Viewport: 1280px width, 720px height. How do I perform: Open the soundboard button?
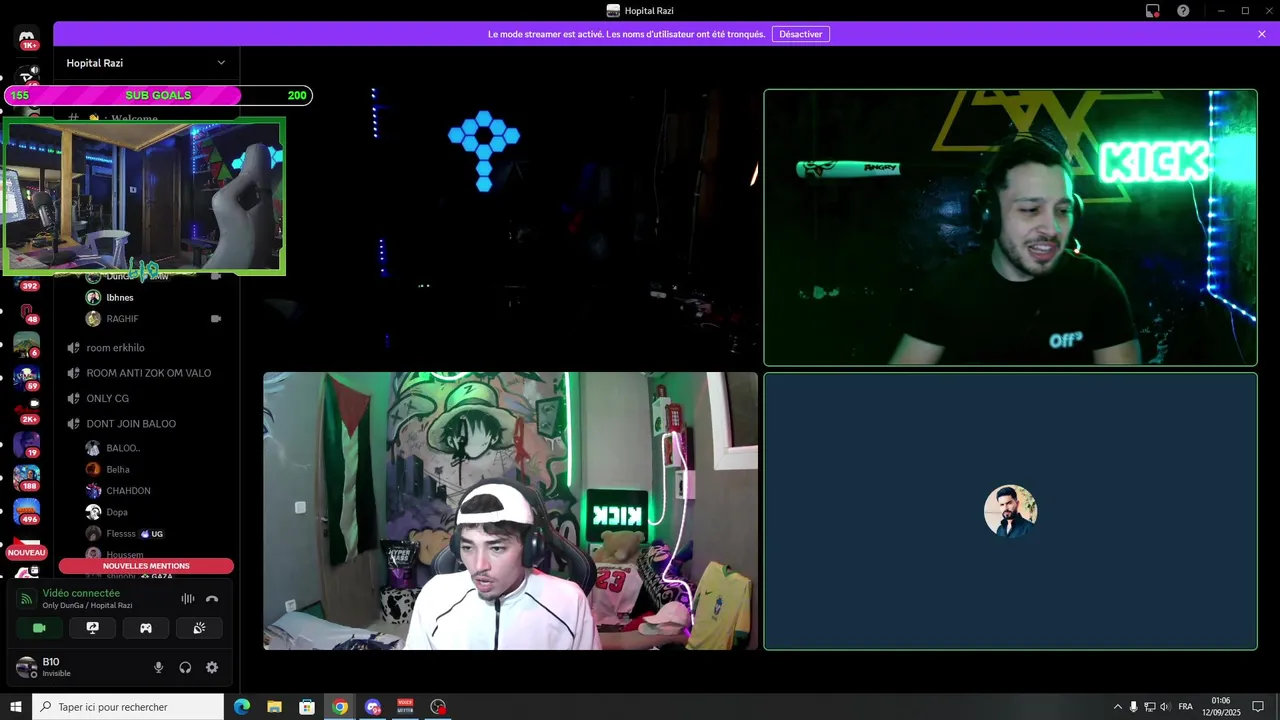[199, 628]
